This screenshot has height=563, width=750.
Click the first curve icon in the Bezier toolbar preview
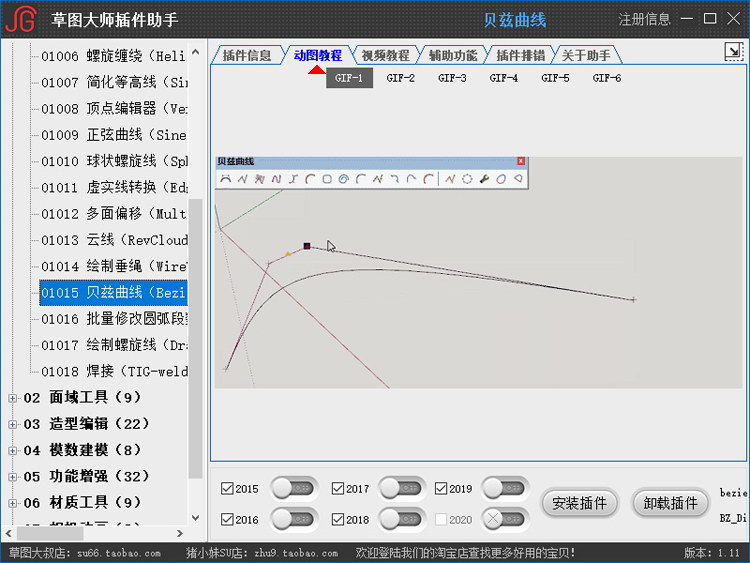coord(226,179)
